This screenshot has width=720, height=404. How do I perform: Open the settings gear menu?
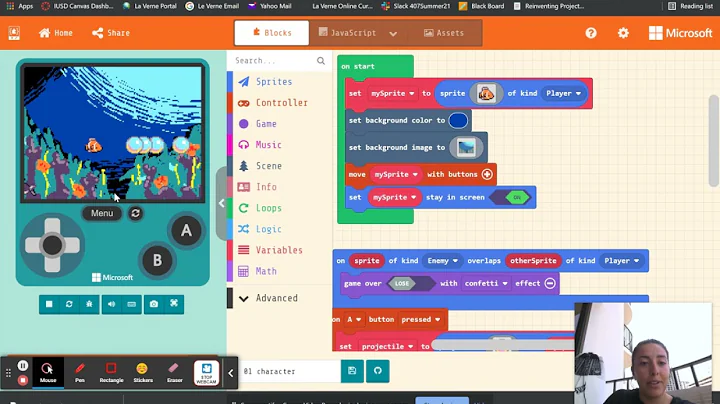click(x=623, y=33)
